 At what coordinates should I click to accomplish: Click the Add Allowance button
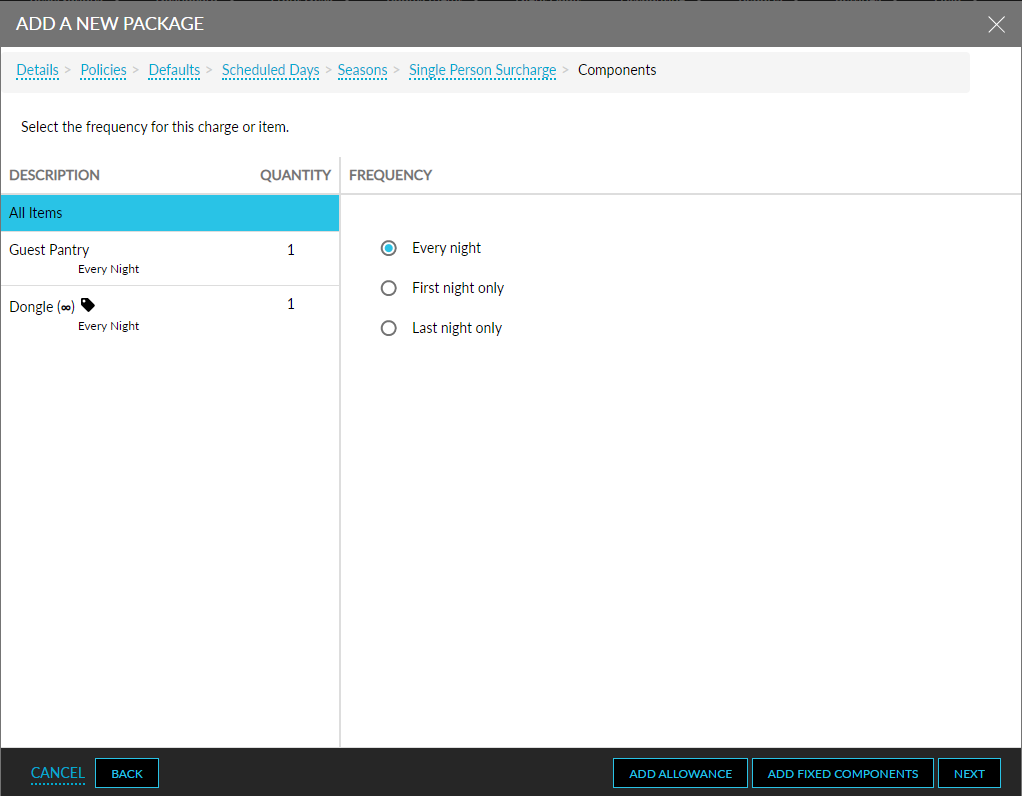click(680, 773)
